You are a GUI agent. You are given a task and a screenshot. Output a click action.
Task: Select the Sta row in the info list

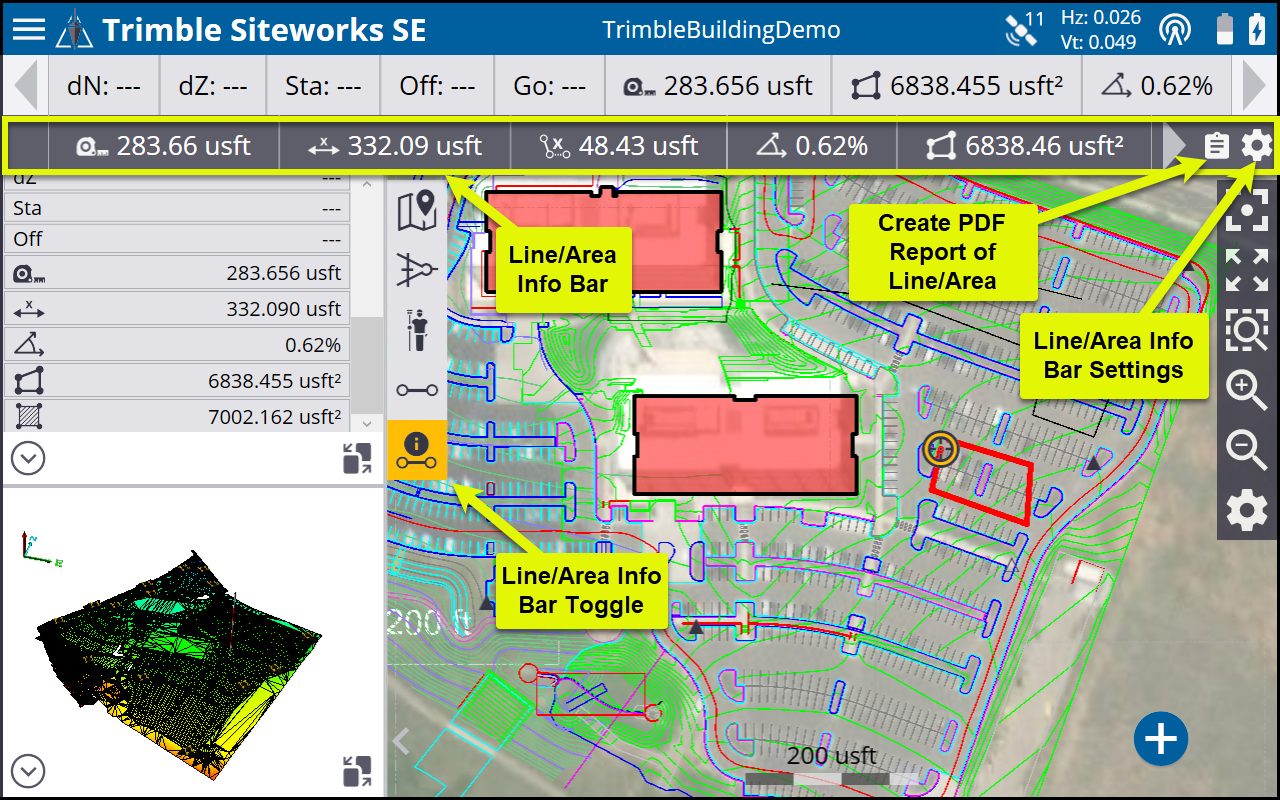177,208
